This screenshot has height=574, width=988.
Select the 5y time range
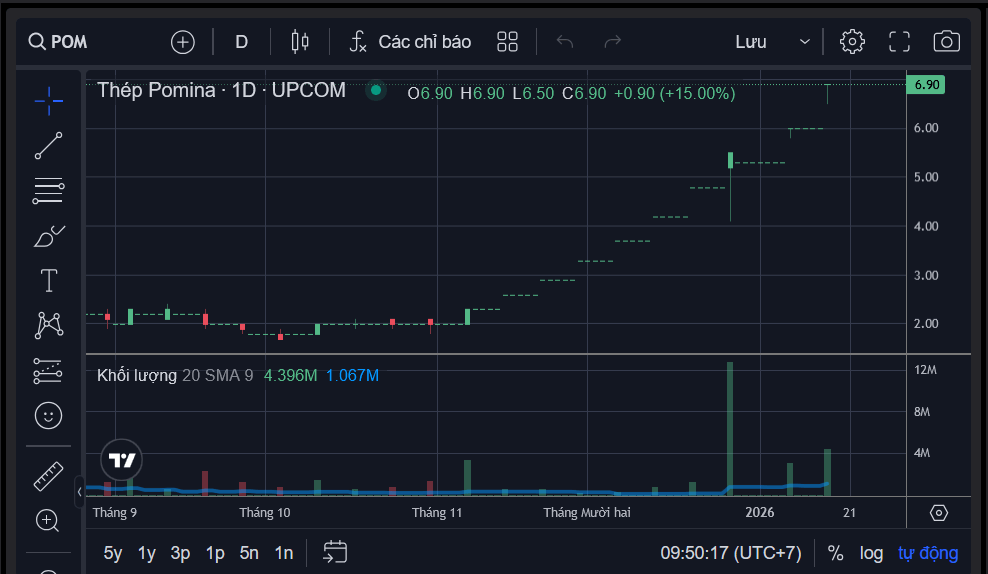coord(113,553)
